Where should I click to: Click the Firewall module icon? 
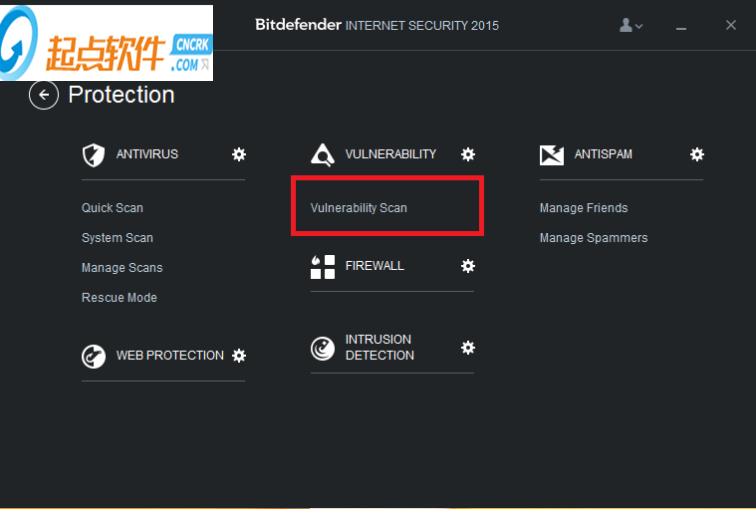click(x=322, y=267)
